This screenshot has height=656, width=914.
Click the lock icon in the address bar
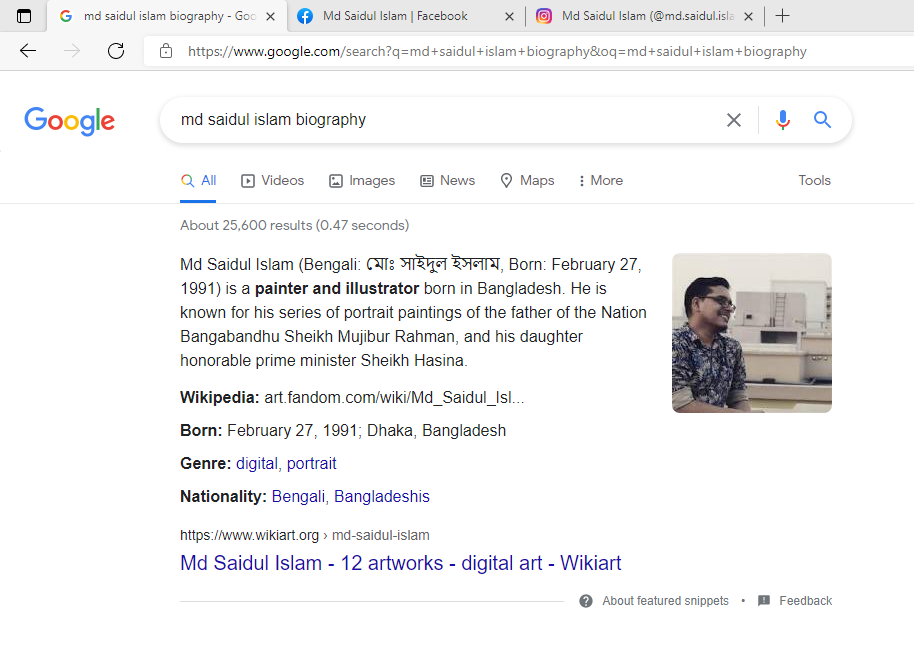point(166,51)
